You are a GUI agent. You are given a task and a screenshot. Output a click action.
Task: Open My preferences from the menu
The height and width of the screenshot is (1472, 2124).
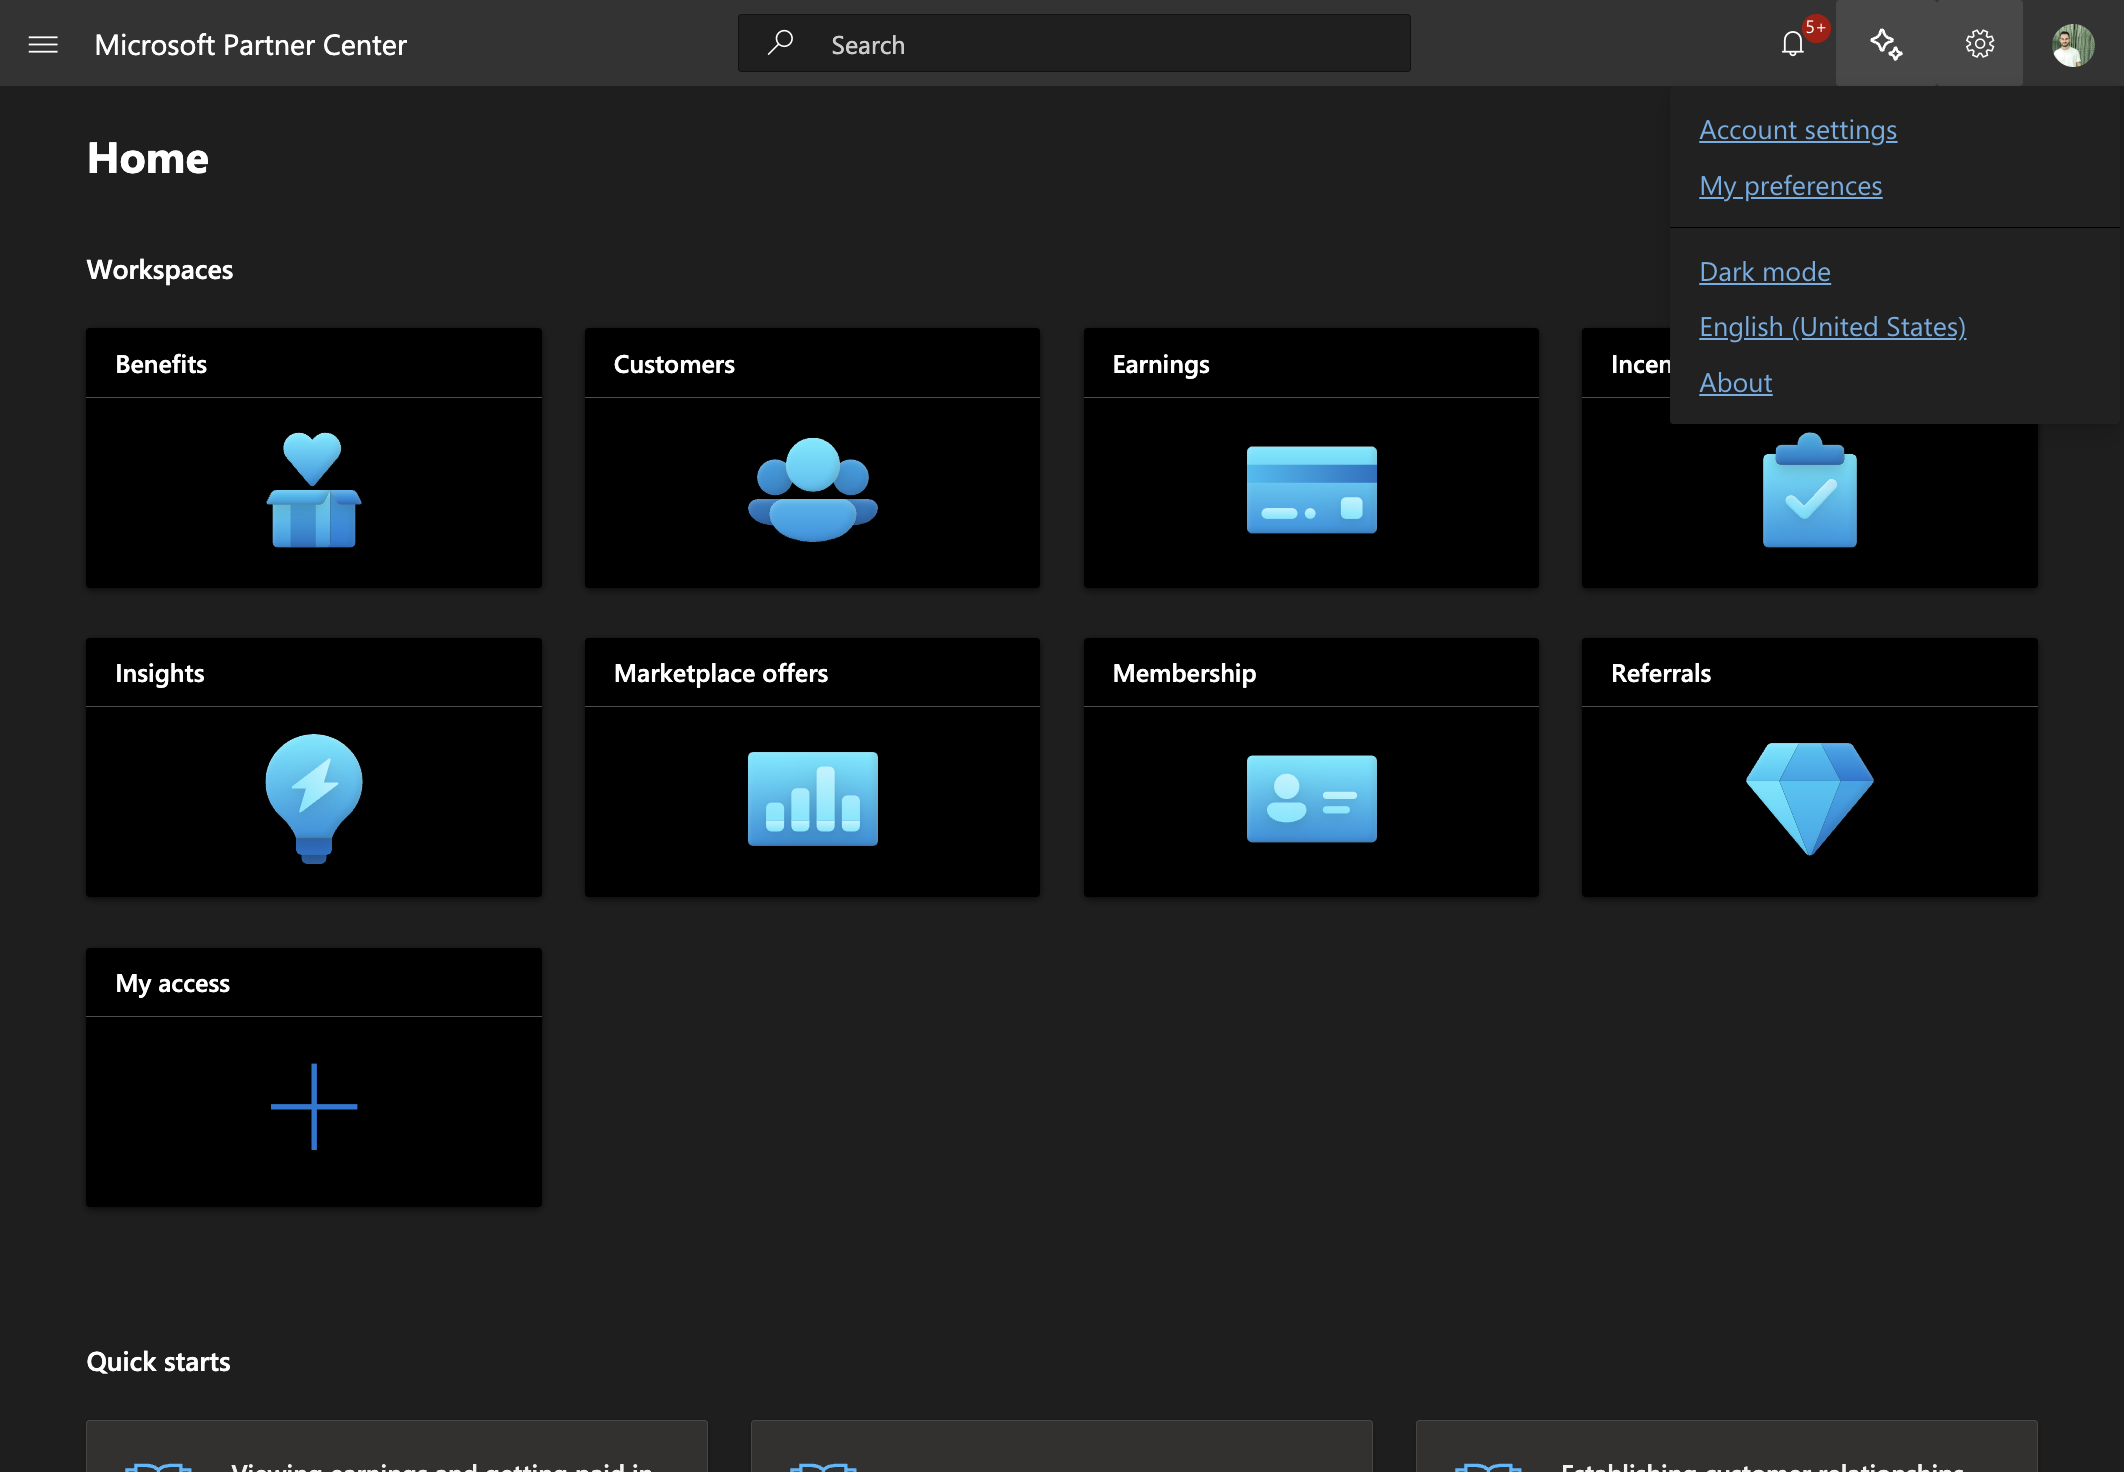point(1790,186)
